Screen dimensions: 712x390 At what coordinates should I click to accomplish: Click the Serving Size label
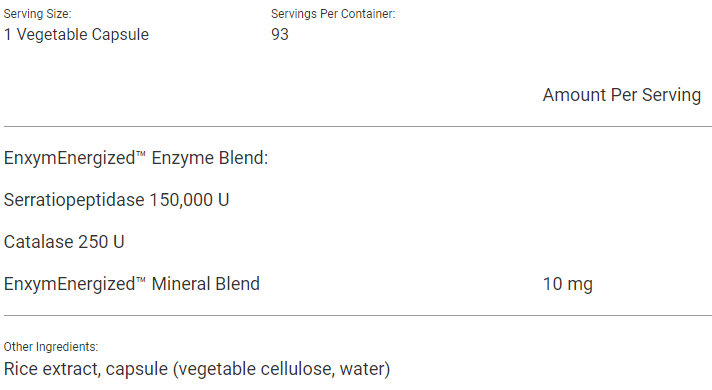[37, 14]
